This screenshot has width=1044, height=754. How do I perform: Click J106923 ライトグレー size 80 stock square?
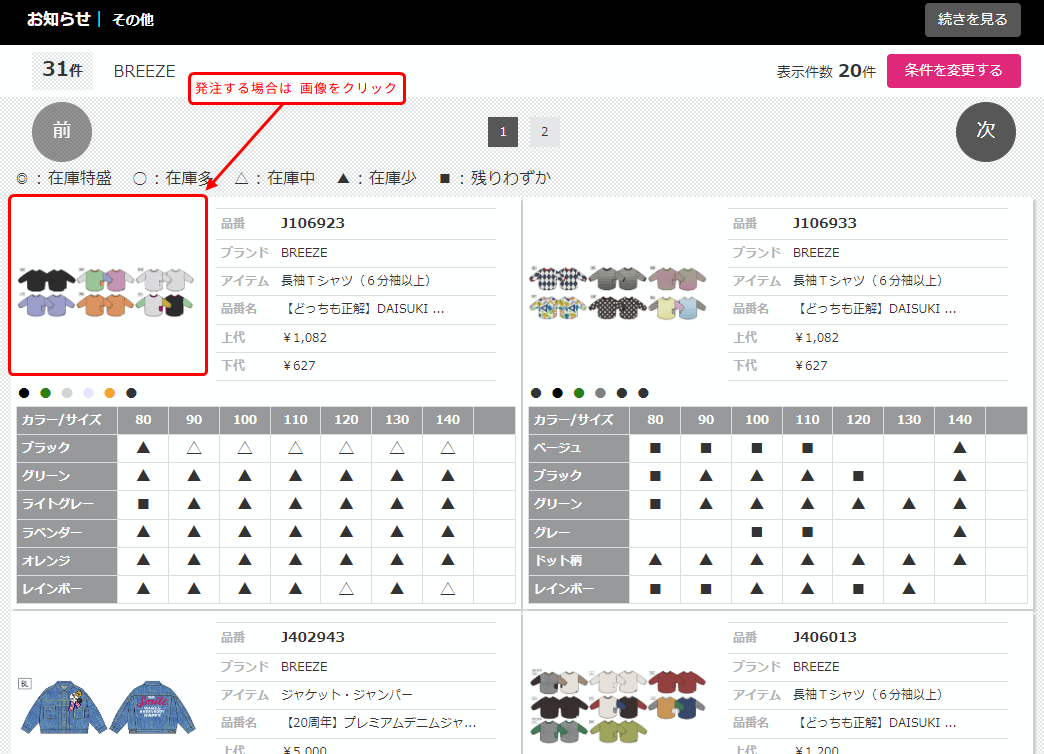[x=143, y=504]
